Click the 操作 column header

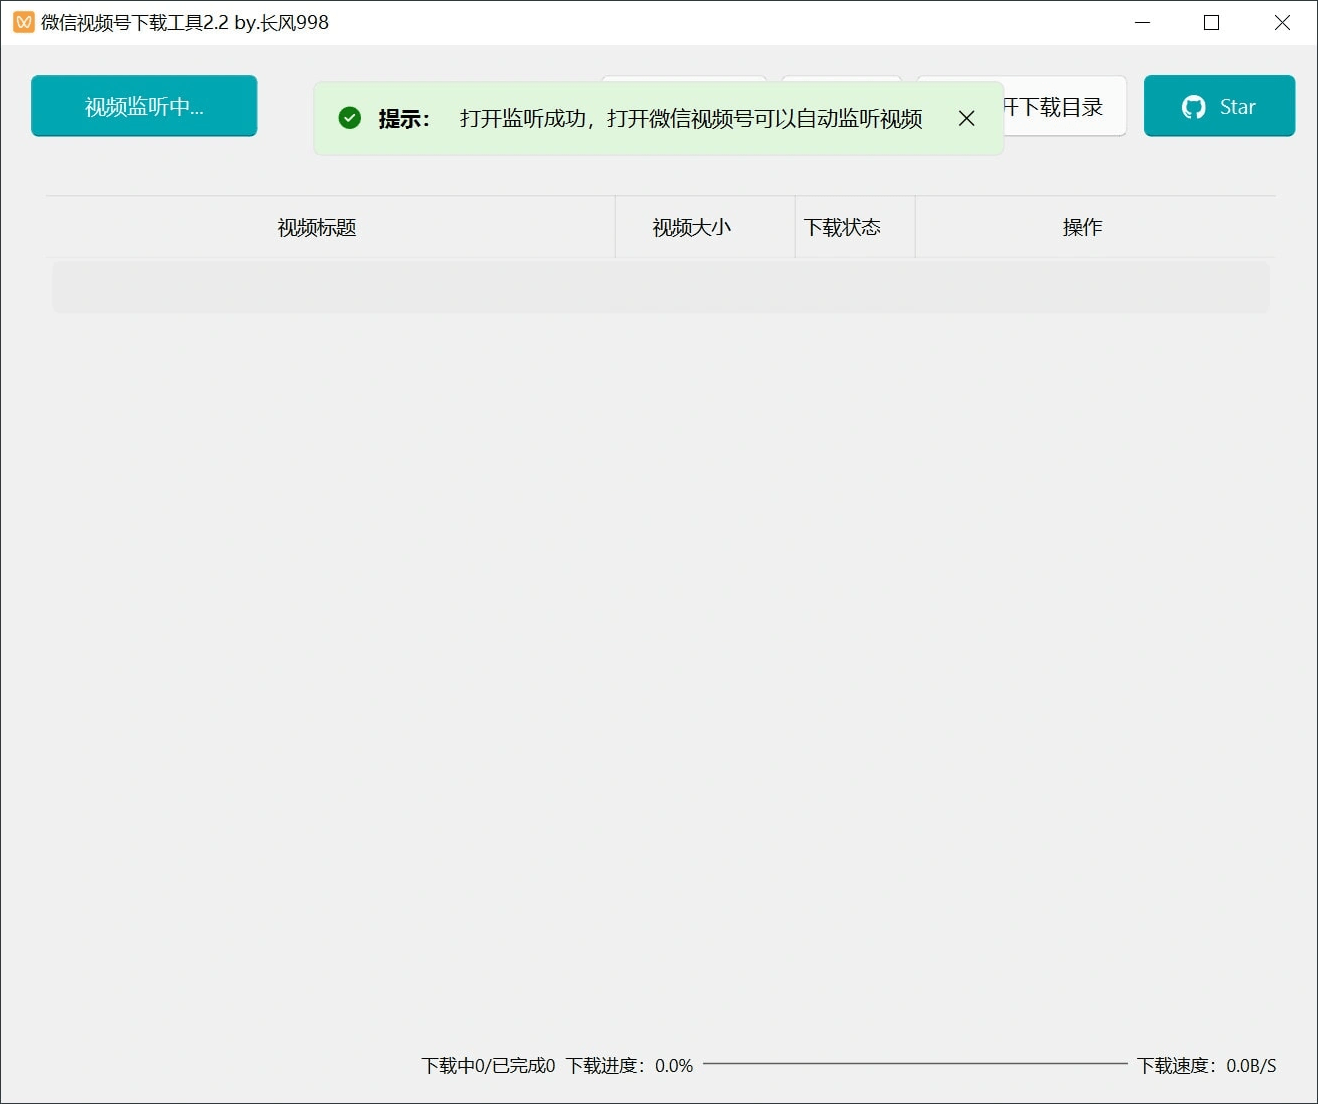[1082, 227]
